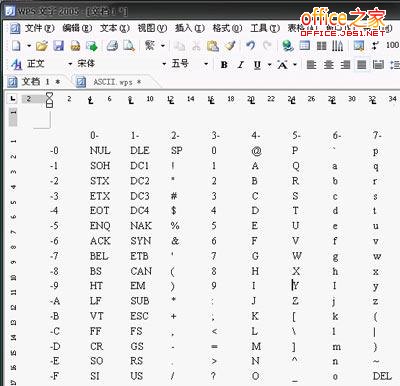Save document with the floppy disk icon

click(x=58, y=46)
